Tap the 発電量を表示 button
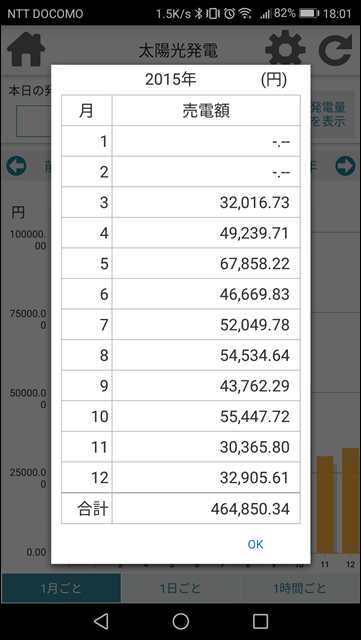 click(328, 114)
